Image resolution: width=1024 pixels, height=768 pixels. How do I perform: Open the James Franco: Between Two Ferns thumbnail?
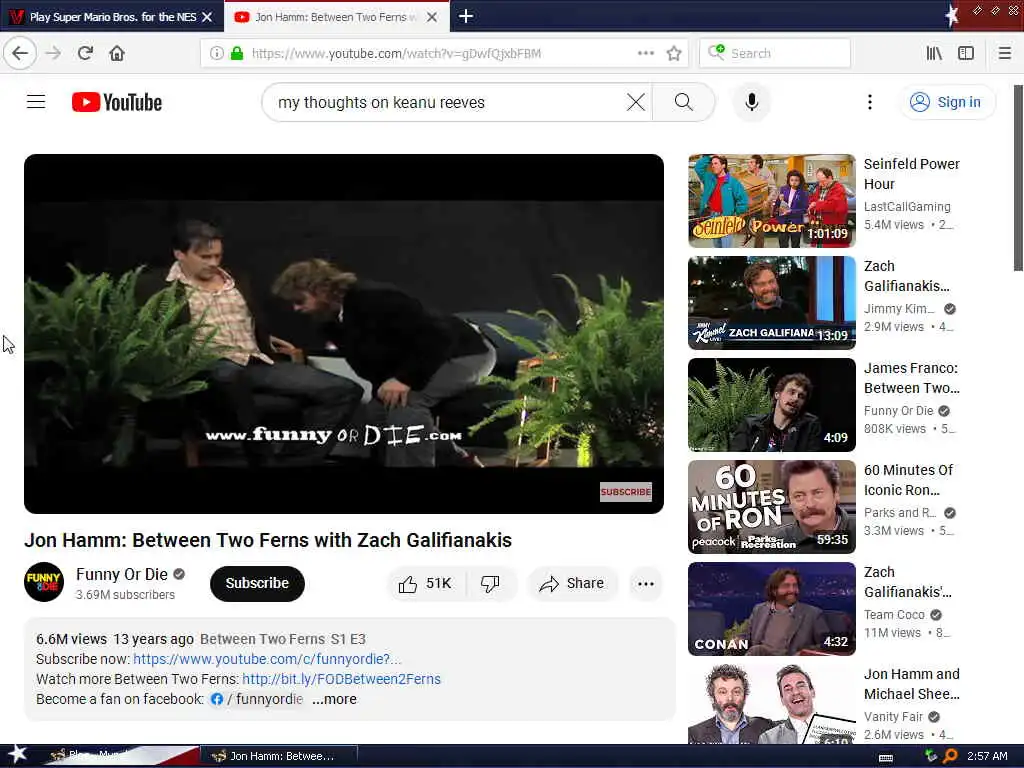771,404
